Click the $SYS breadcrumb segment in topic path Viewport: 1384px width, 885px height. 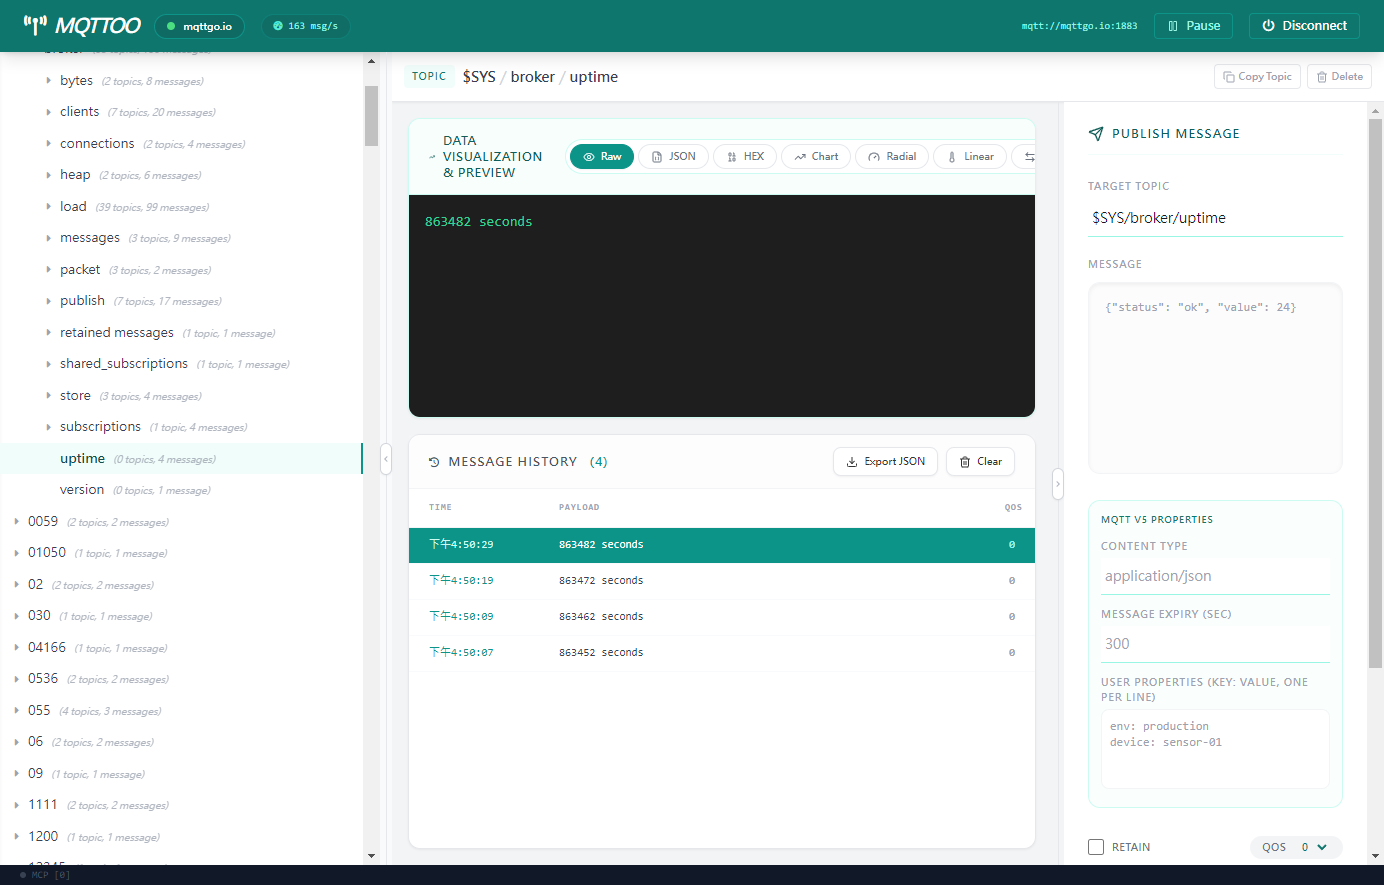tap(479, 77)
